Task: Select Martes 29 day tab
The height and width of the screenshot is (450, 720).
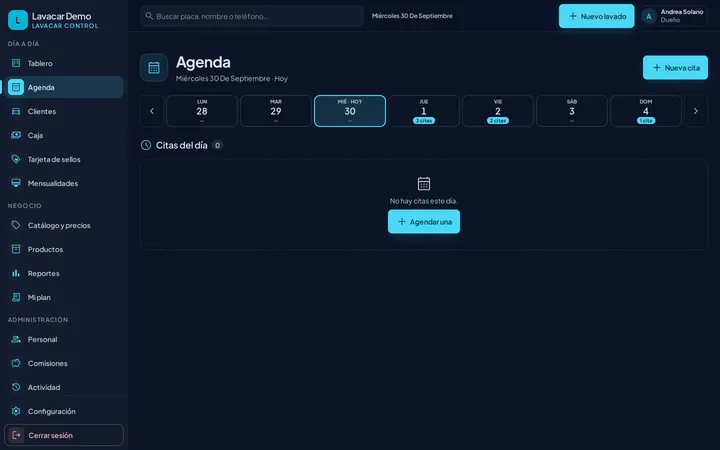Action: [x=276, y=111]
